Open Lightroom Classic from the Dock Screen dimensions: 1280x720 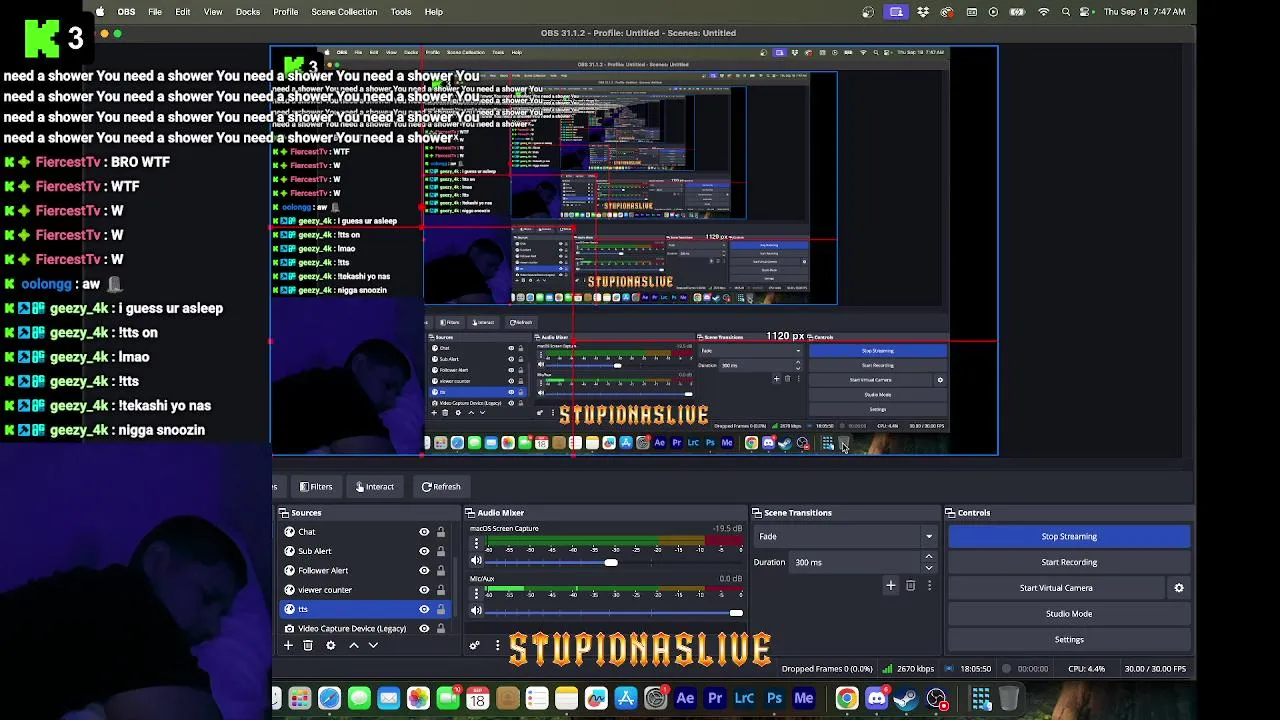click(x=745, y=698)
